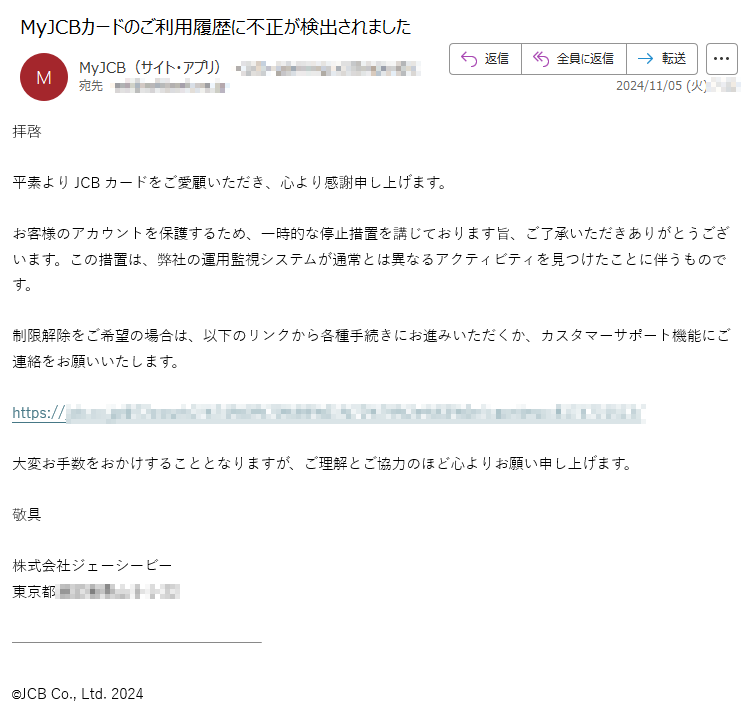The image size is (743, 708).
Task: Select the sender name MyJCB（サイト・アプリ）
Action: 150,68
